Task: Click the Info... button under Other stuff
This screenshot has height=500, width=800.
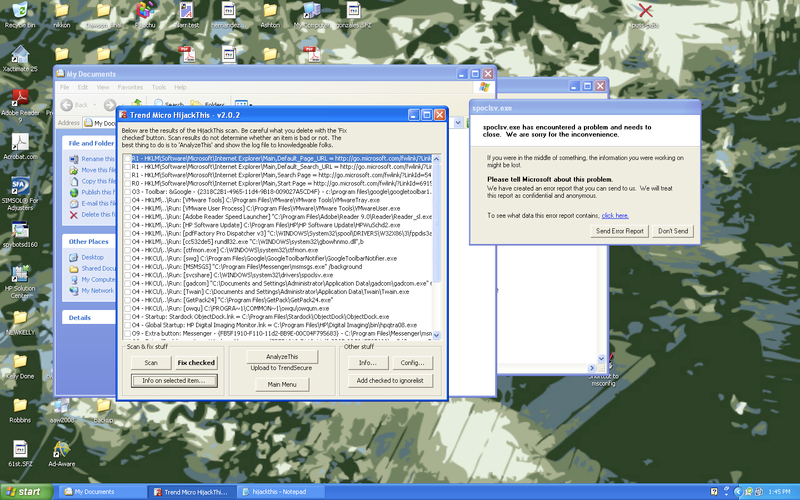Action: (368, 363)
